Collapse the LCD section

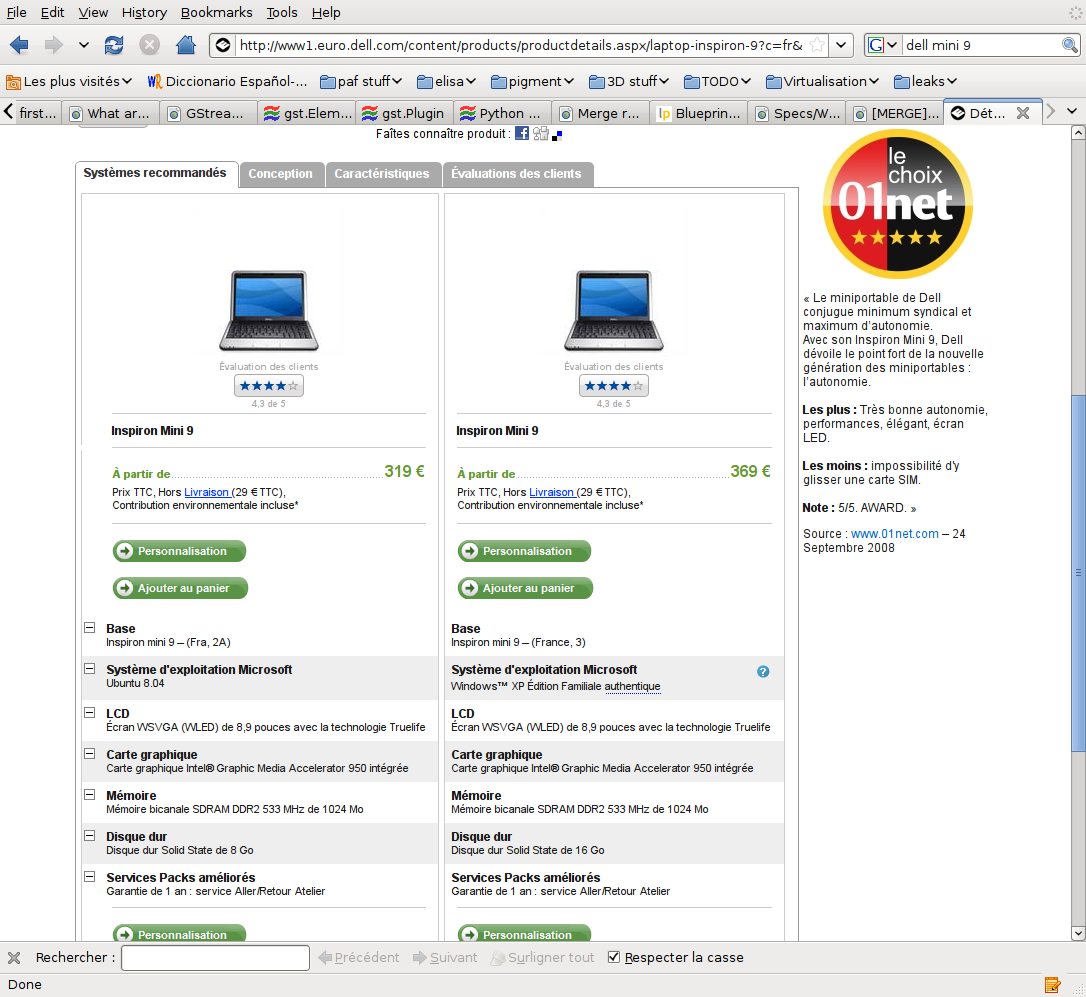click(x=89, y=712)
